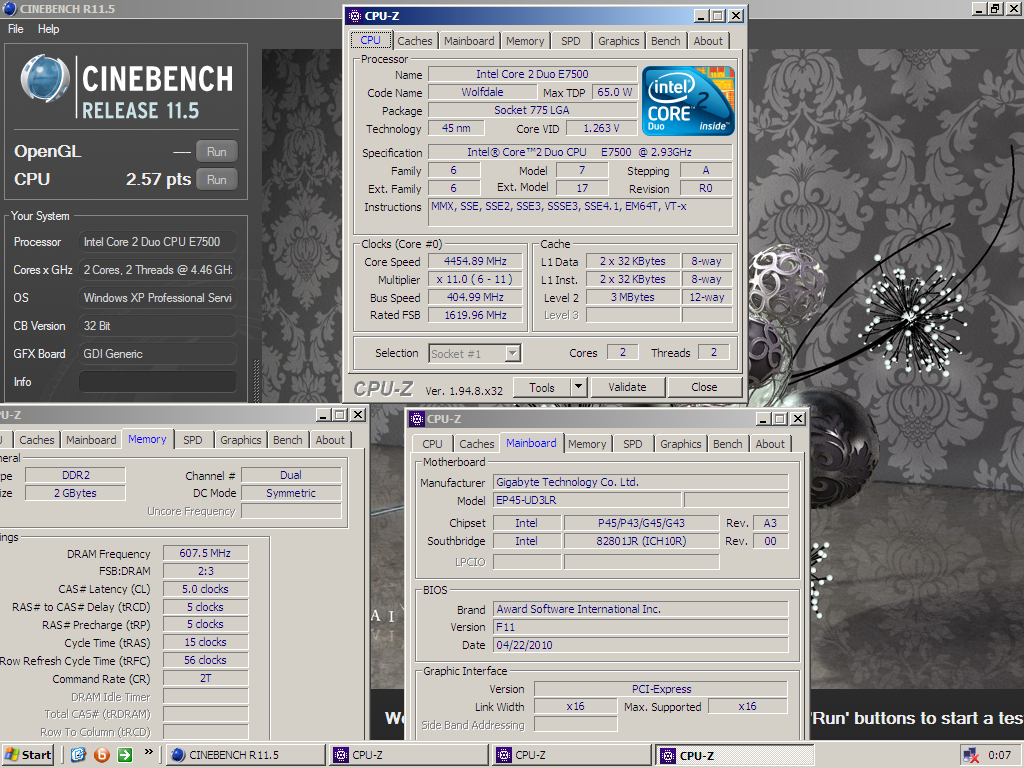Open Caches tab in top CPU-Z window
The width and height of the screenshot is (1024, 768).
click(415, 40)
